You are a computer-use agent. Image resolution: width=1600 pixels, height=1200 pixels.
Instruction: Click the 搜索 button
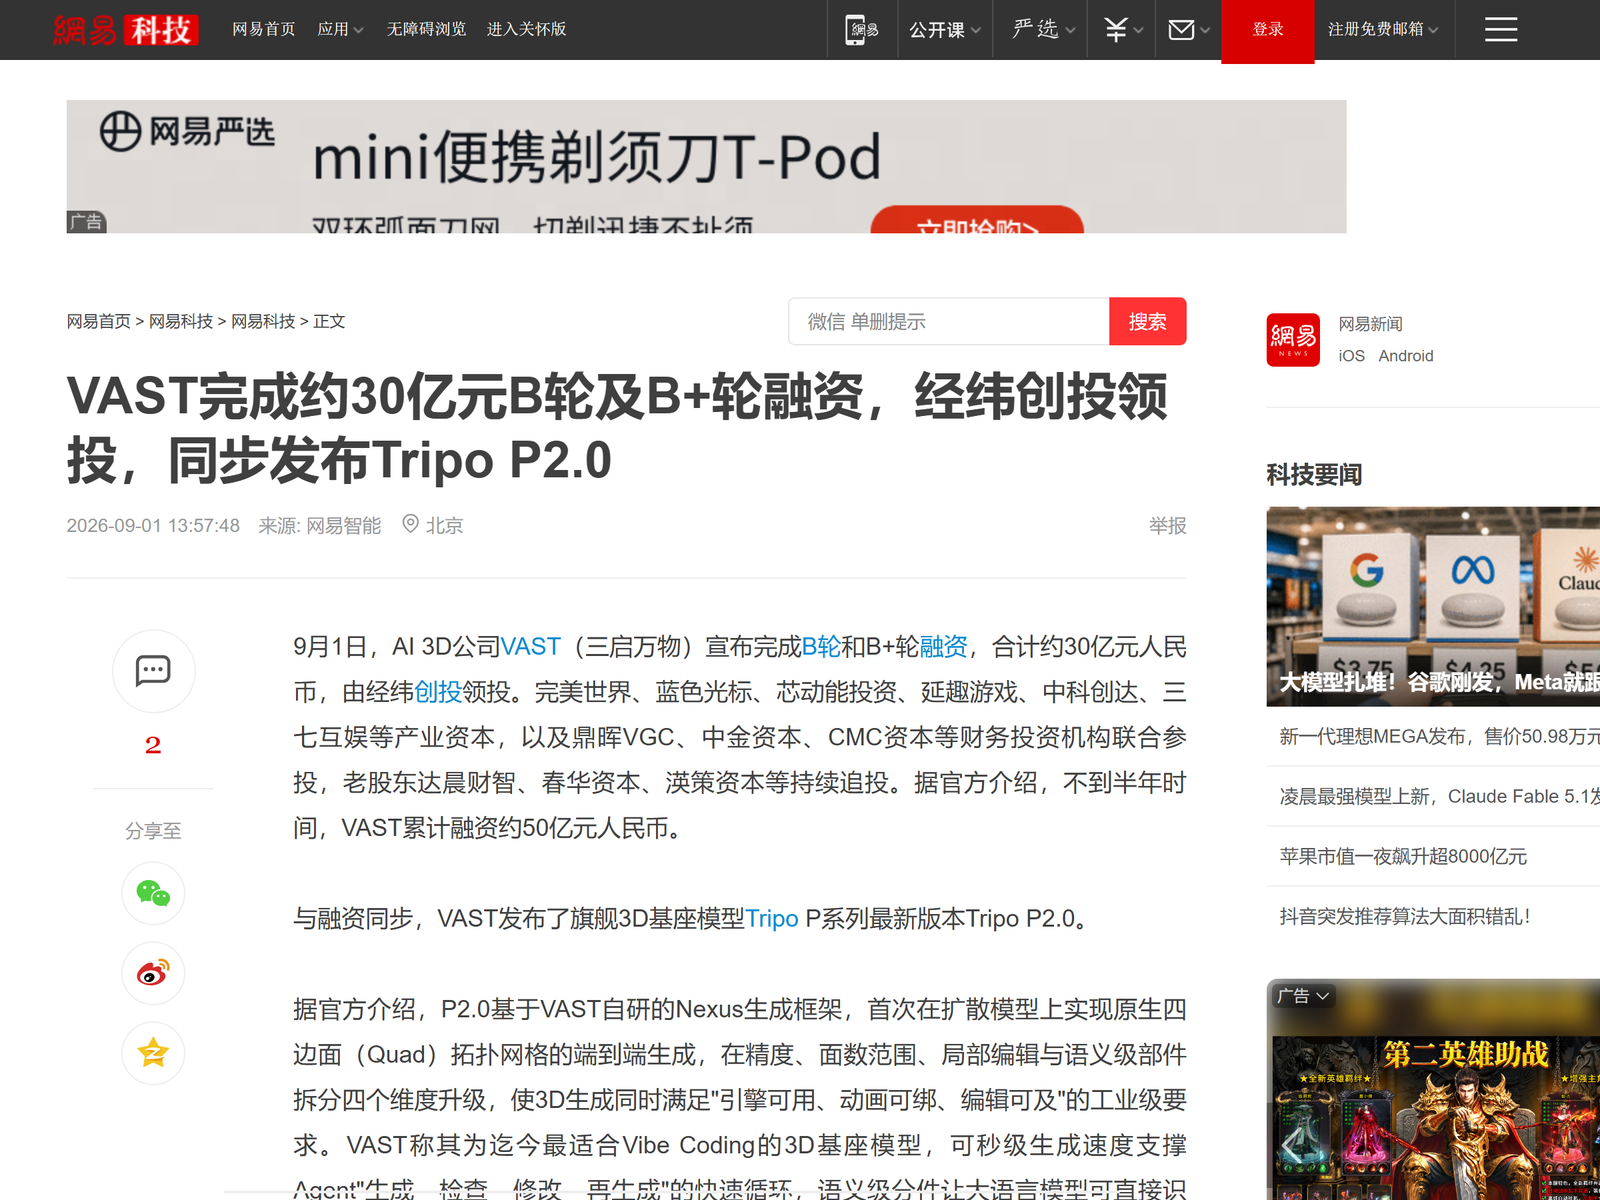tap(1148, 321)
